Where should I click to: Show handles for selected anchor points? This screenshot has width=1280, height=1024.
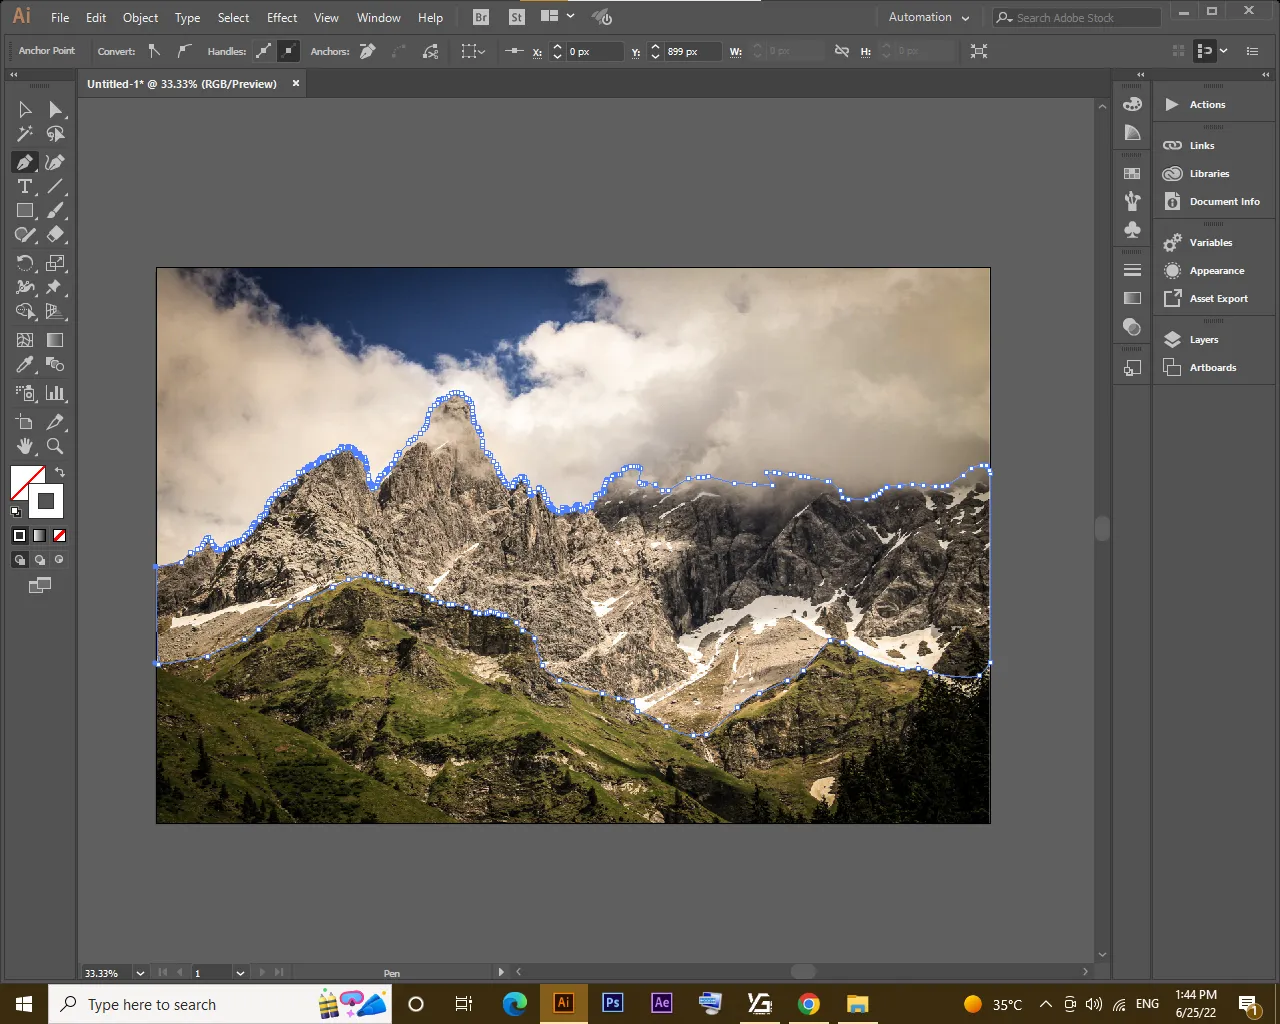pos(264,51)
